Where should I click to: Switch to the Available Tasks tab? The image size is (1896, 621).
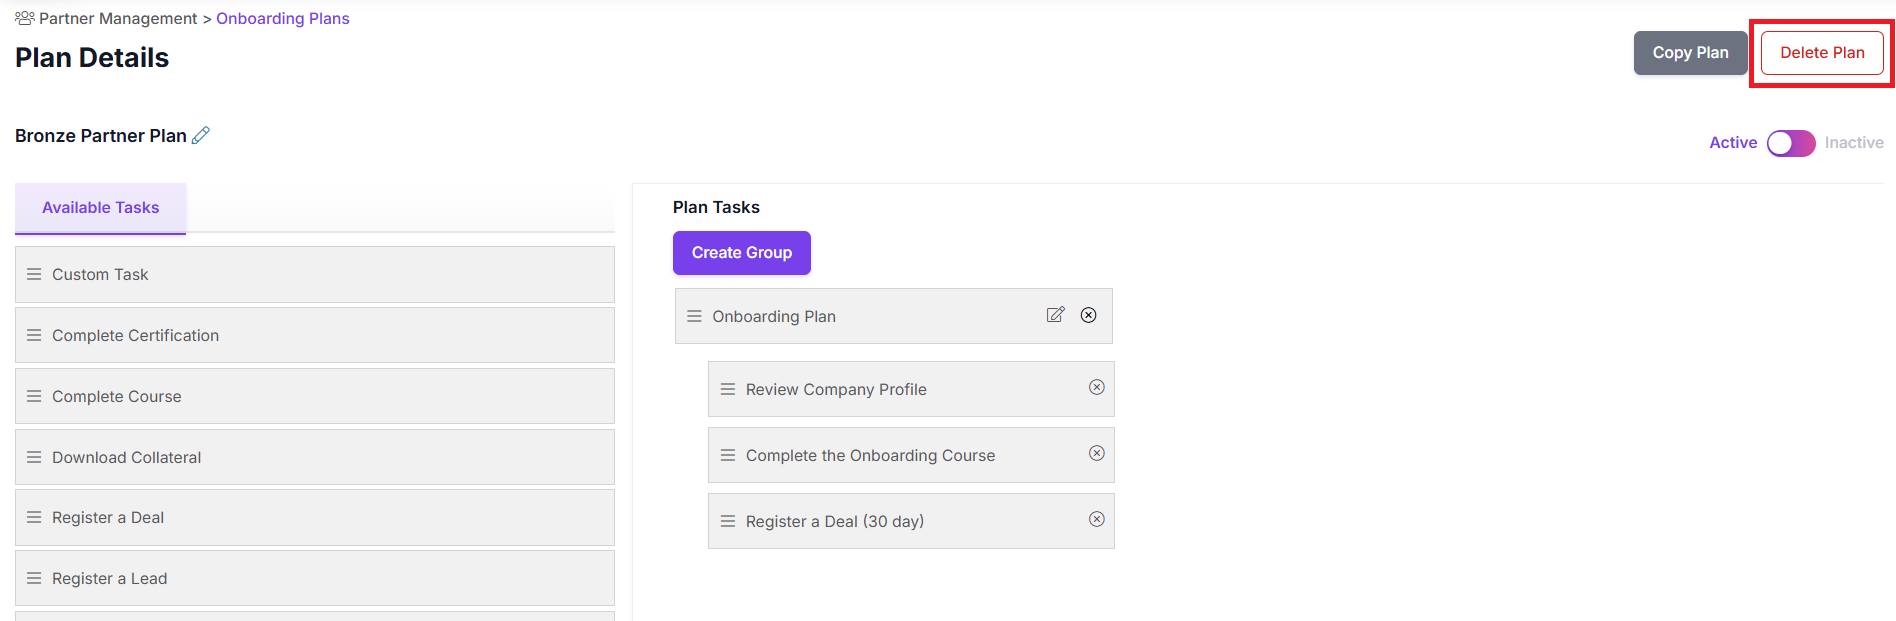click(100, 207)
